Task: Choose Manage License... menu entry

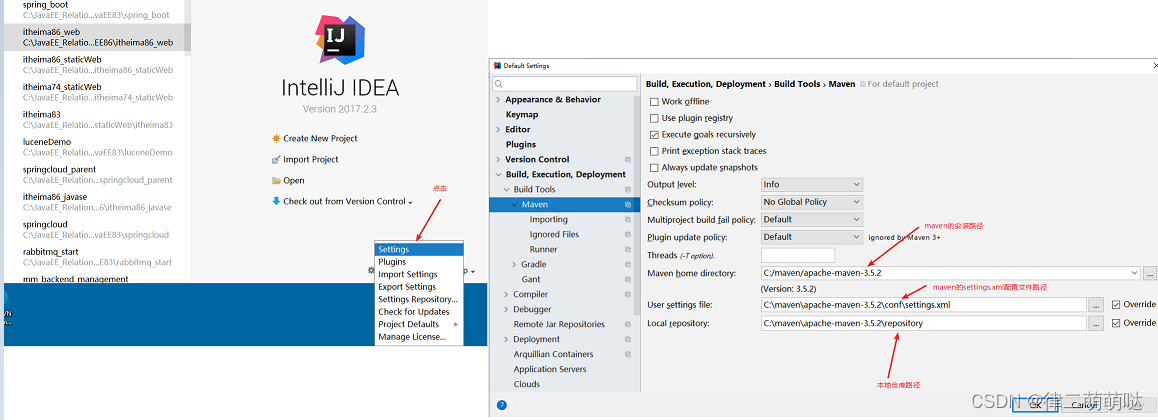Action: [419, 337]
